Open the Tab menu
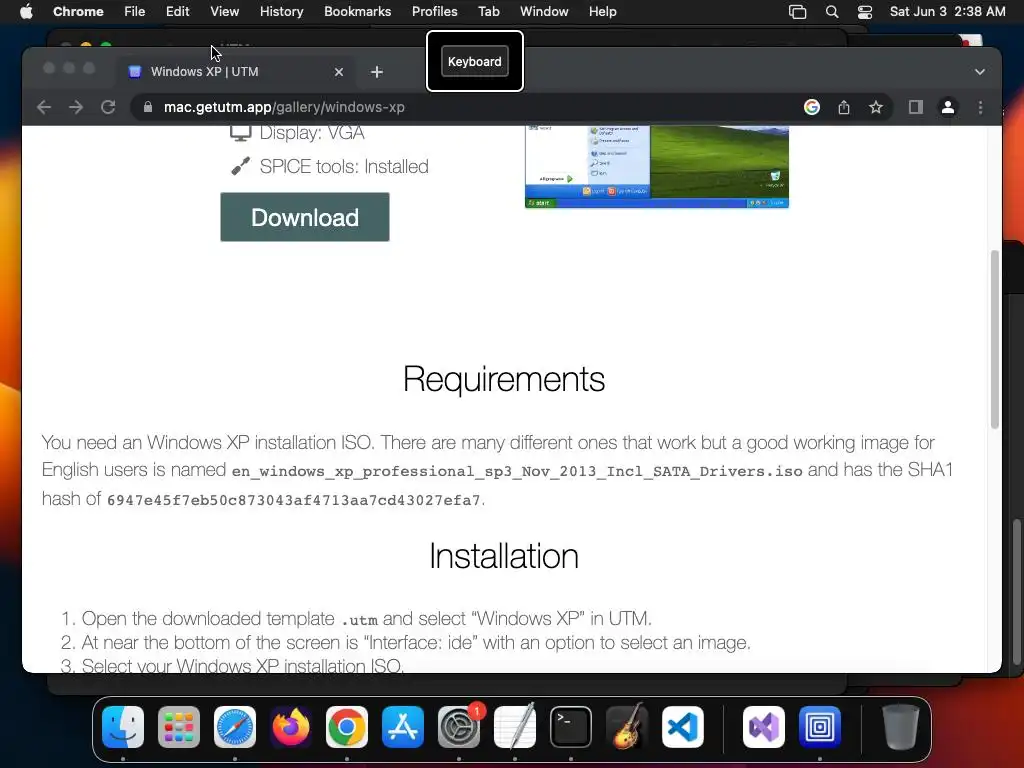Viewport: 1024px width, 768px height. [x=488, y=12]
